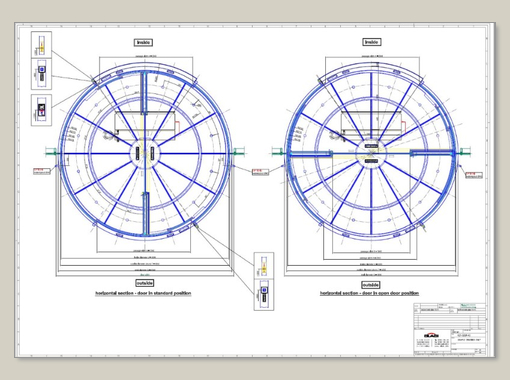Click the company logo in the title block
This screenshot has height=380, width=510.
pyautogui.click(x=431, y=335)
